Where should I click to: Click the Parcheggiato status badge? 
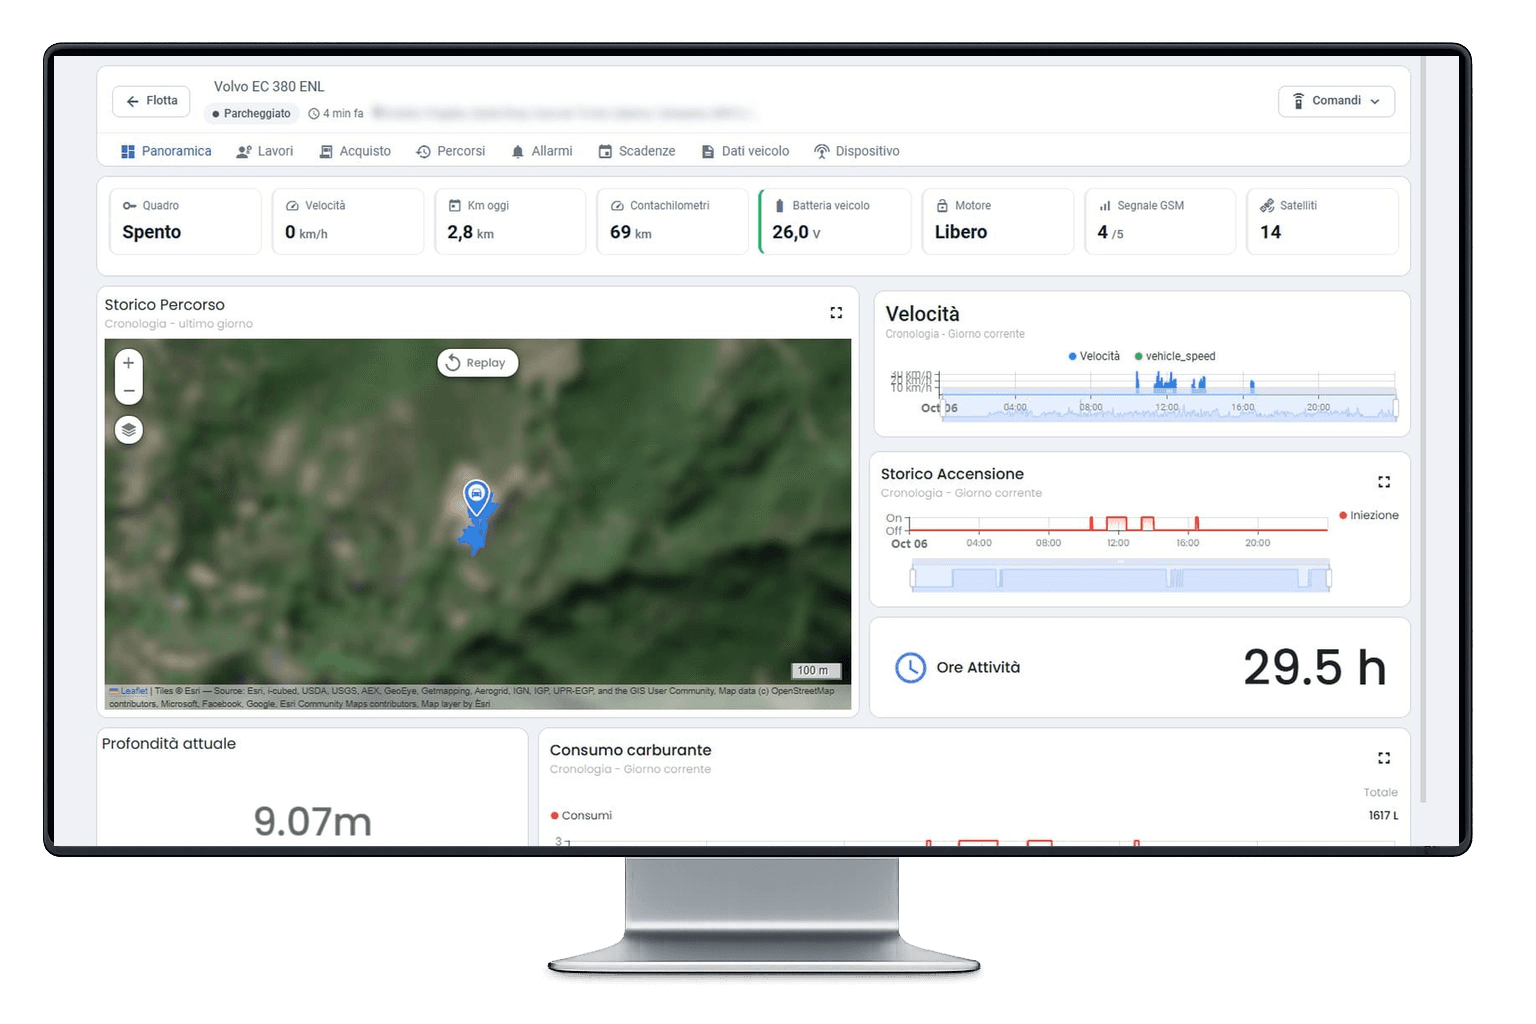pos(252,114)
